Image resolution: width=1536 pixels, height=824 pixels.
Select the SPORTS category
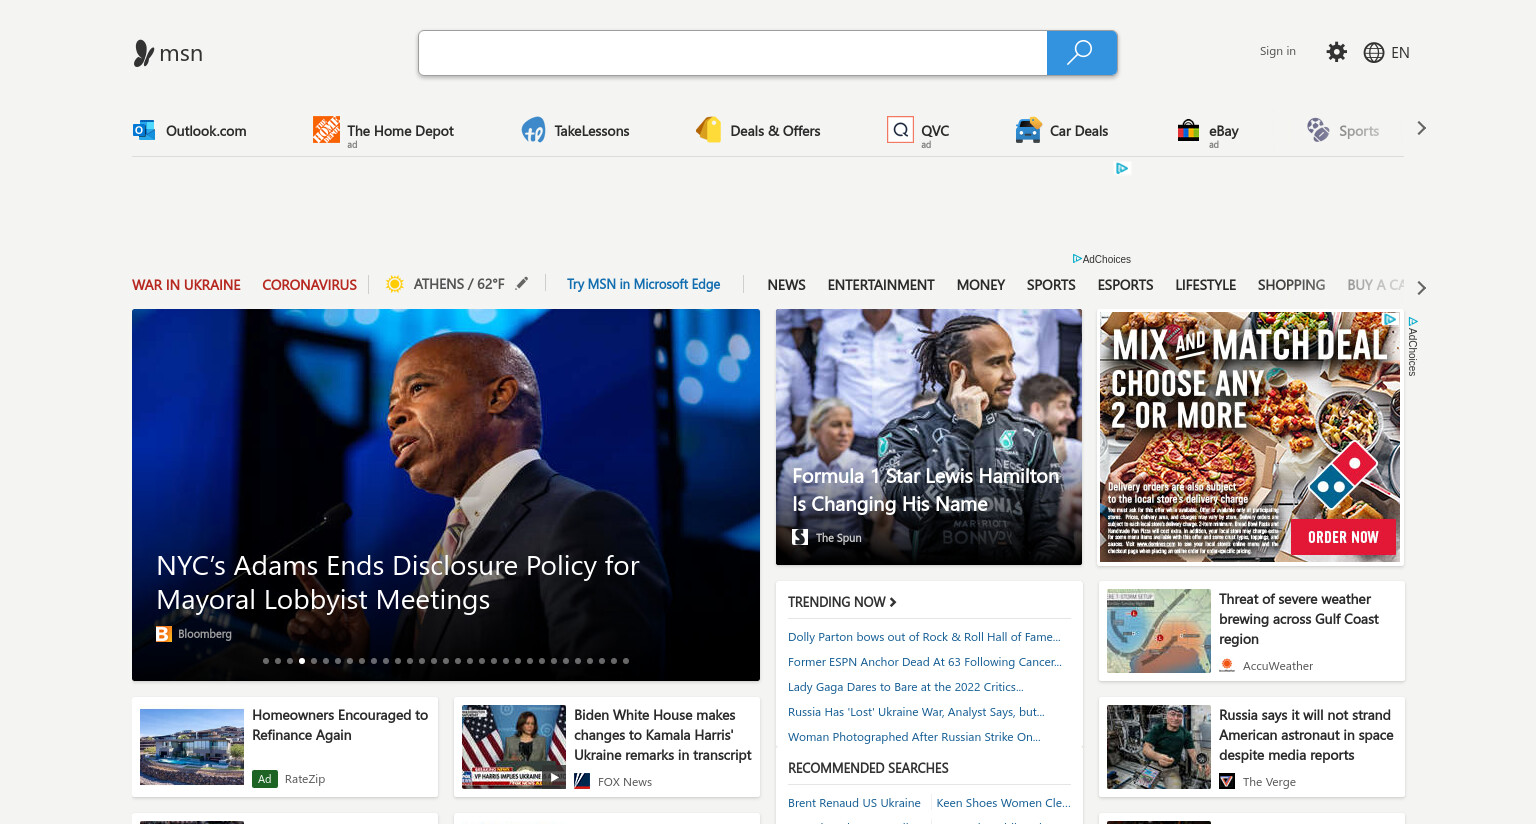point(1051,285)
